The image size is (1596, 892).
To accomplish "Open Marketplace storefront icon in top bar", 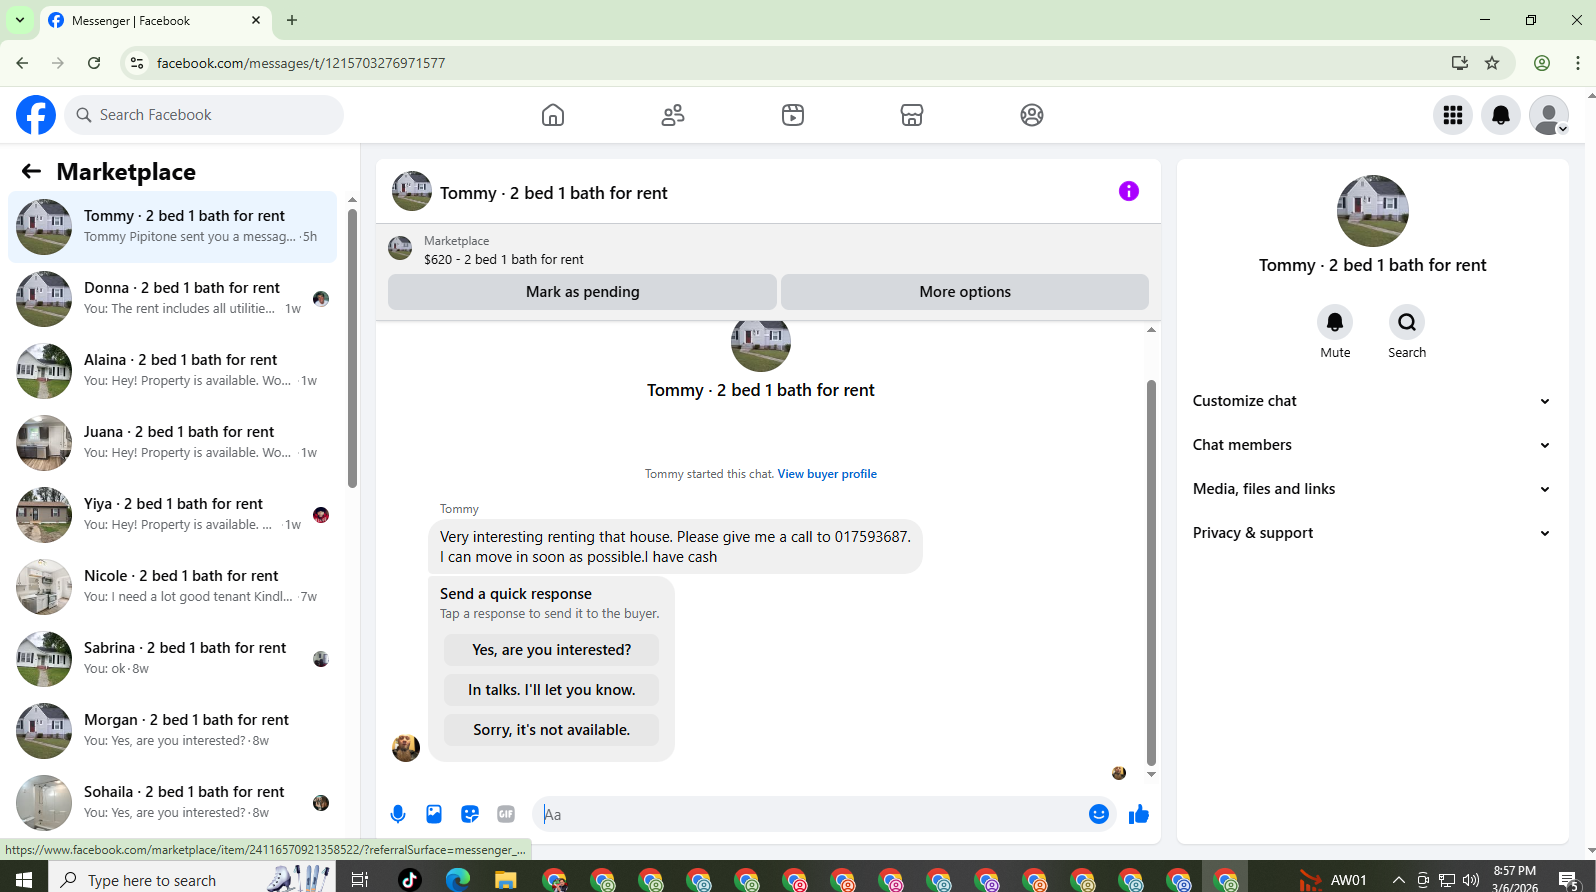I will pos(912,115).
